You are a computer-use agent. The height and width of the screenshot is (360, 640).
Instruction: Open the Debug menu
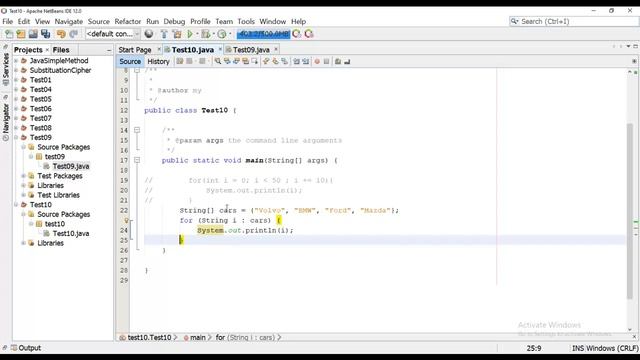174,21
